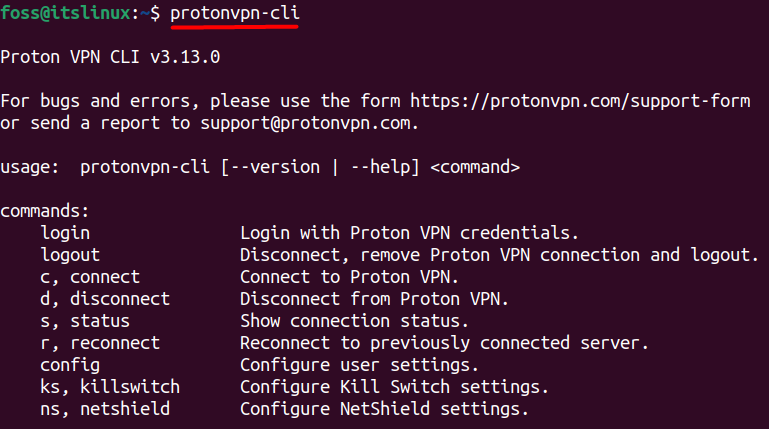This screenshot has width=769, height=429.
Task: Click the config command entry
Action: pyautogui.click(x=70, y=365)
